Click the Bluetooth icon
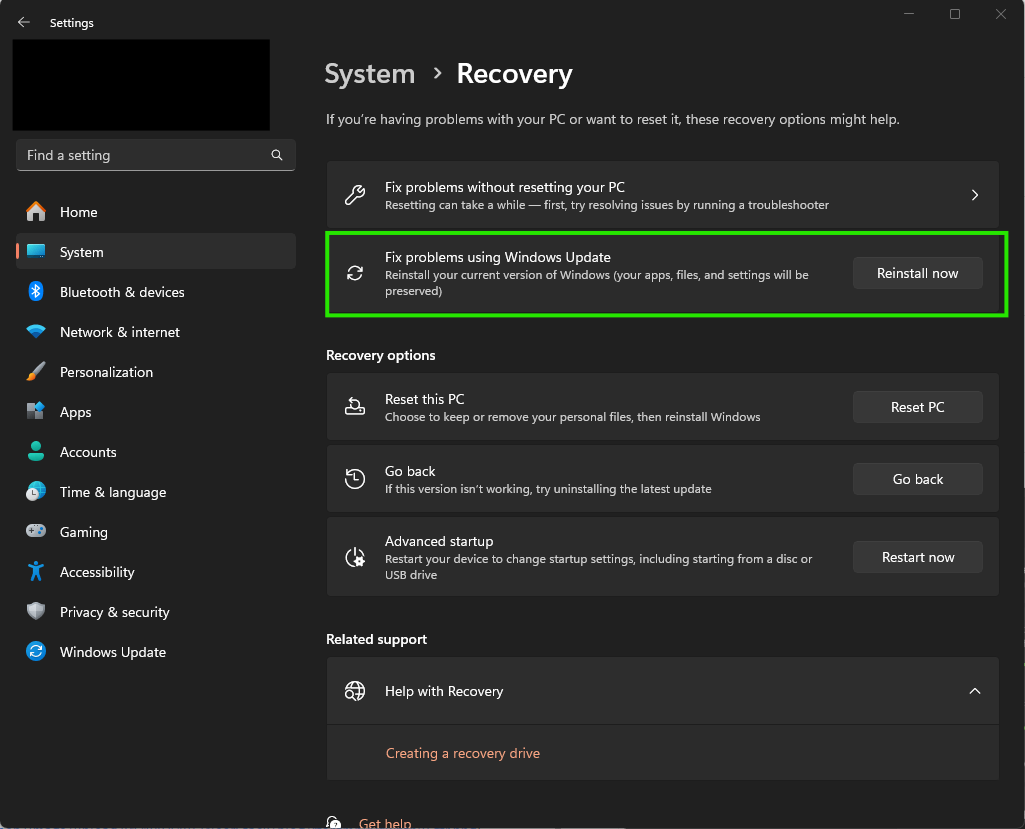This screenshot has height=829, width=1025. click(36, 292)
